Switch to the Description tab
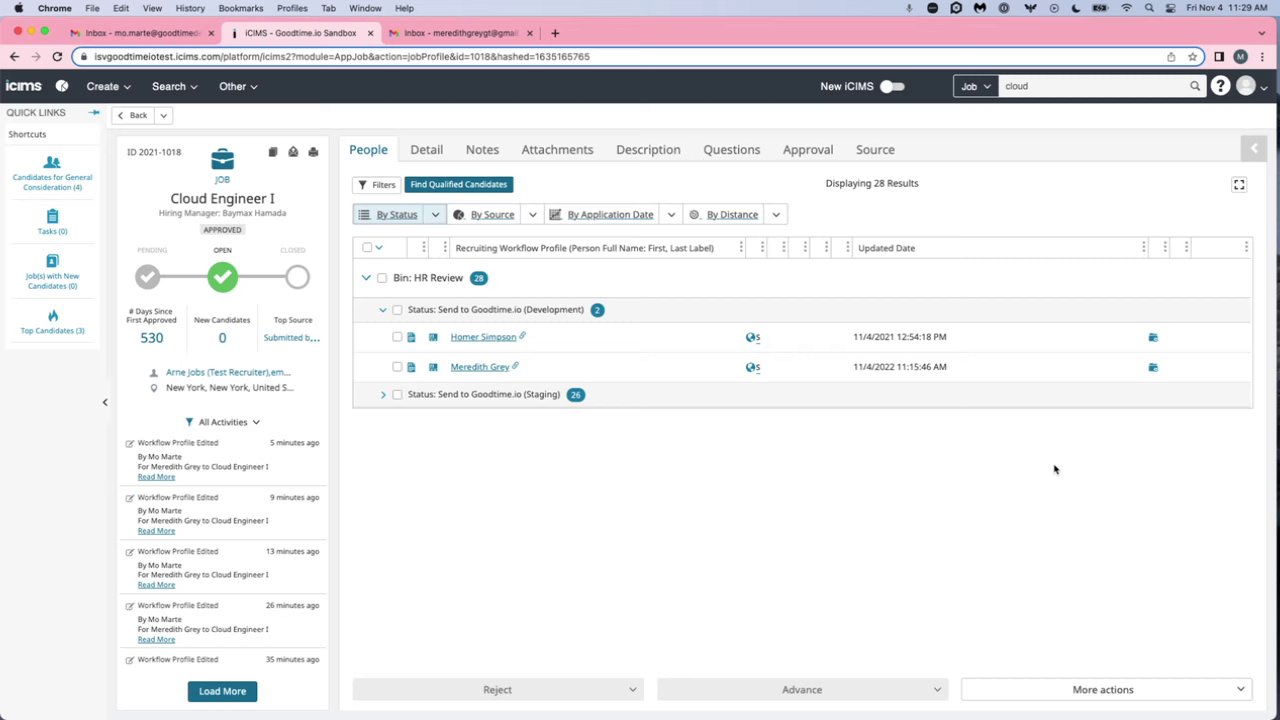The height and width of the screenshot is (720, 1280). 648,150
